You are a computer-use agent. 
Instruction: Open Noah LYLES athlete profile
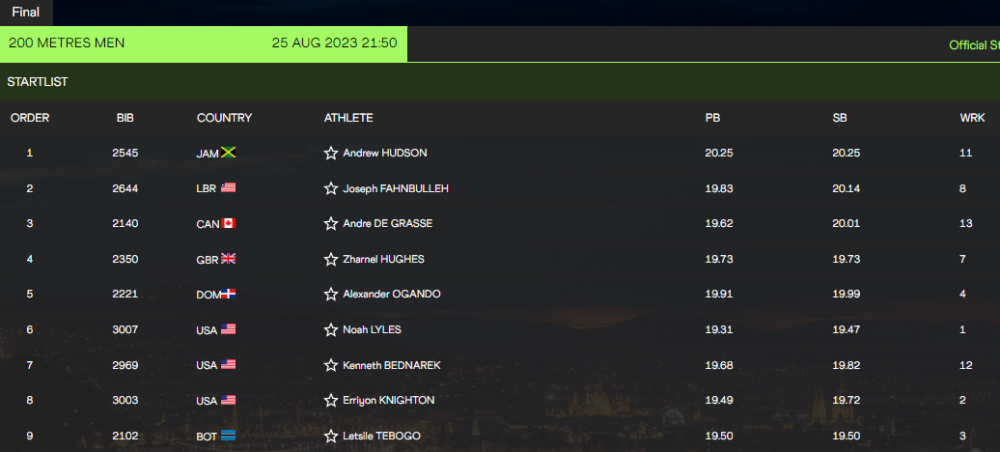[x=372, y=330]
